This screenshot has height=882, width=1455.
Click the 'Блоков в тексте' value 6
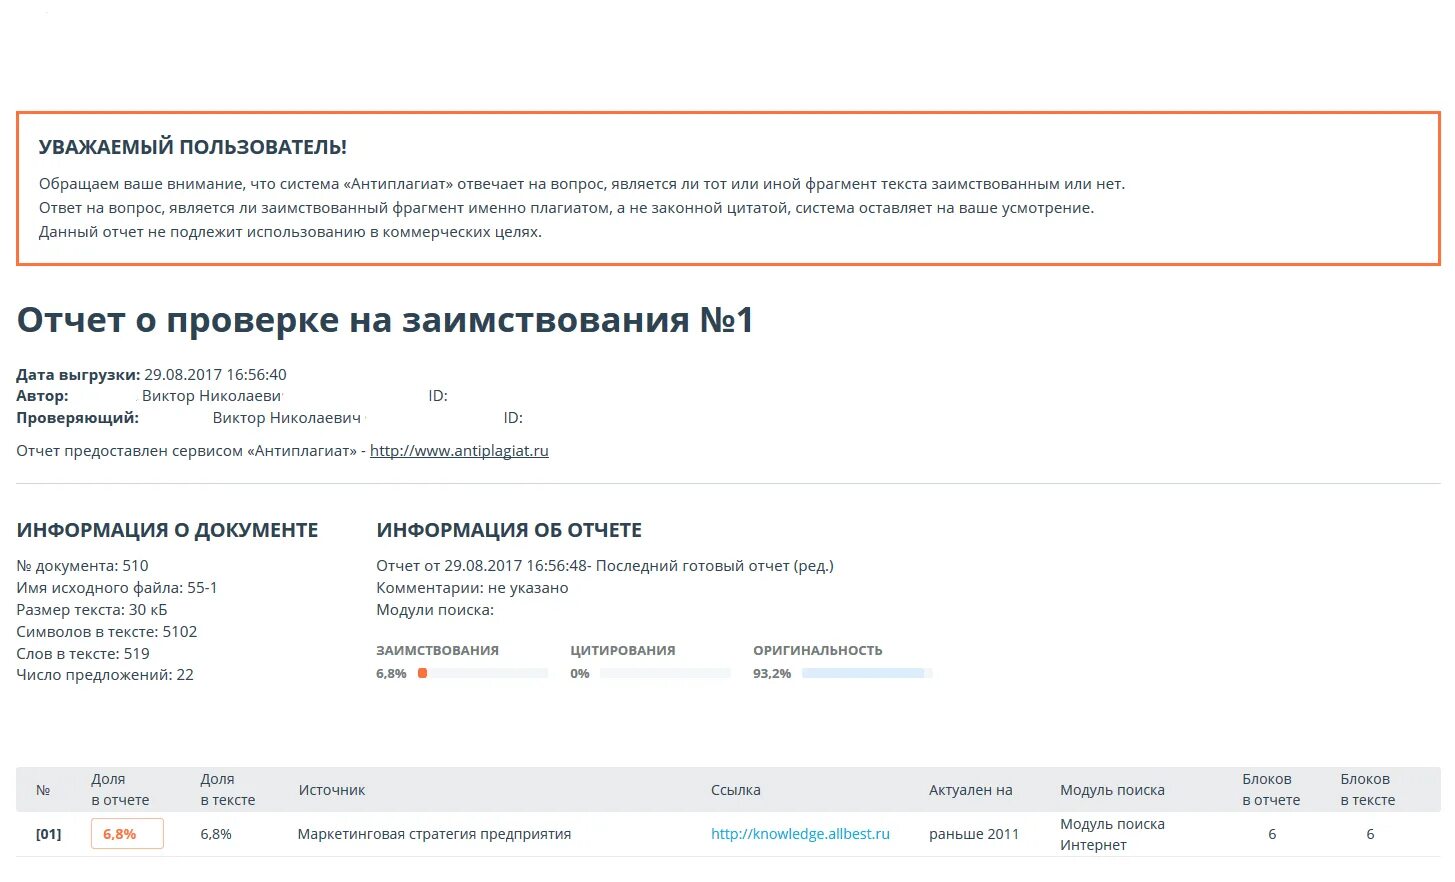(1370, 834)
